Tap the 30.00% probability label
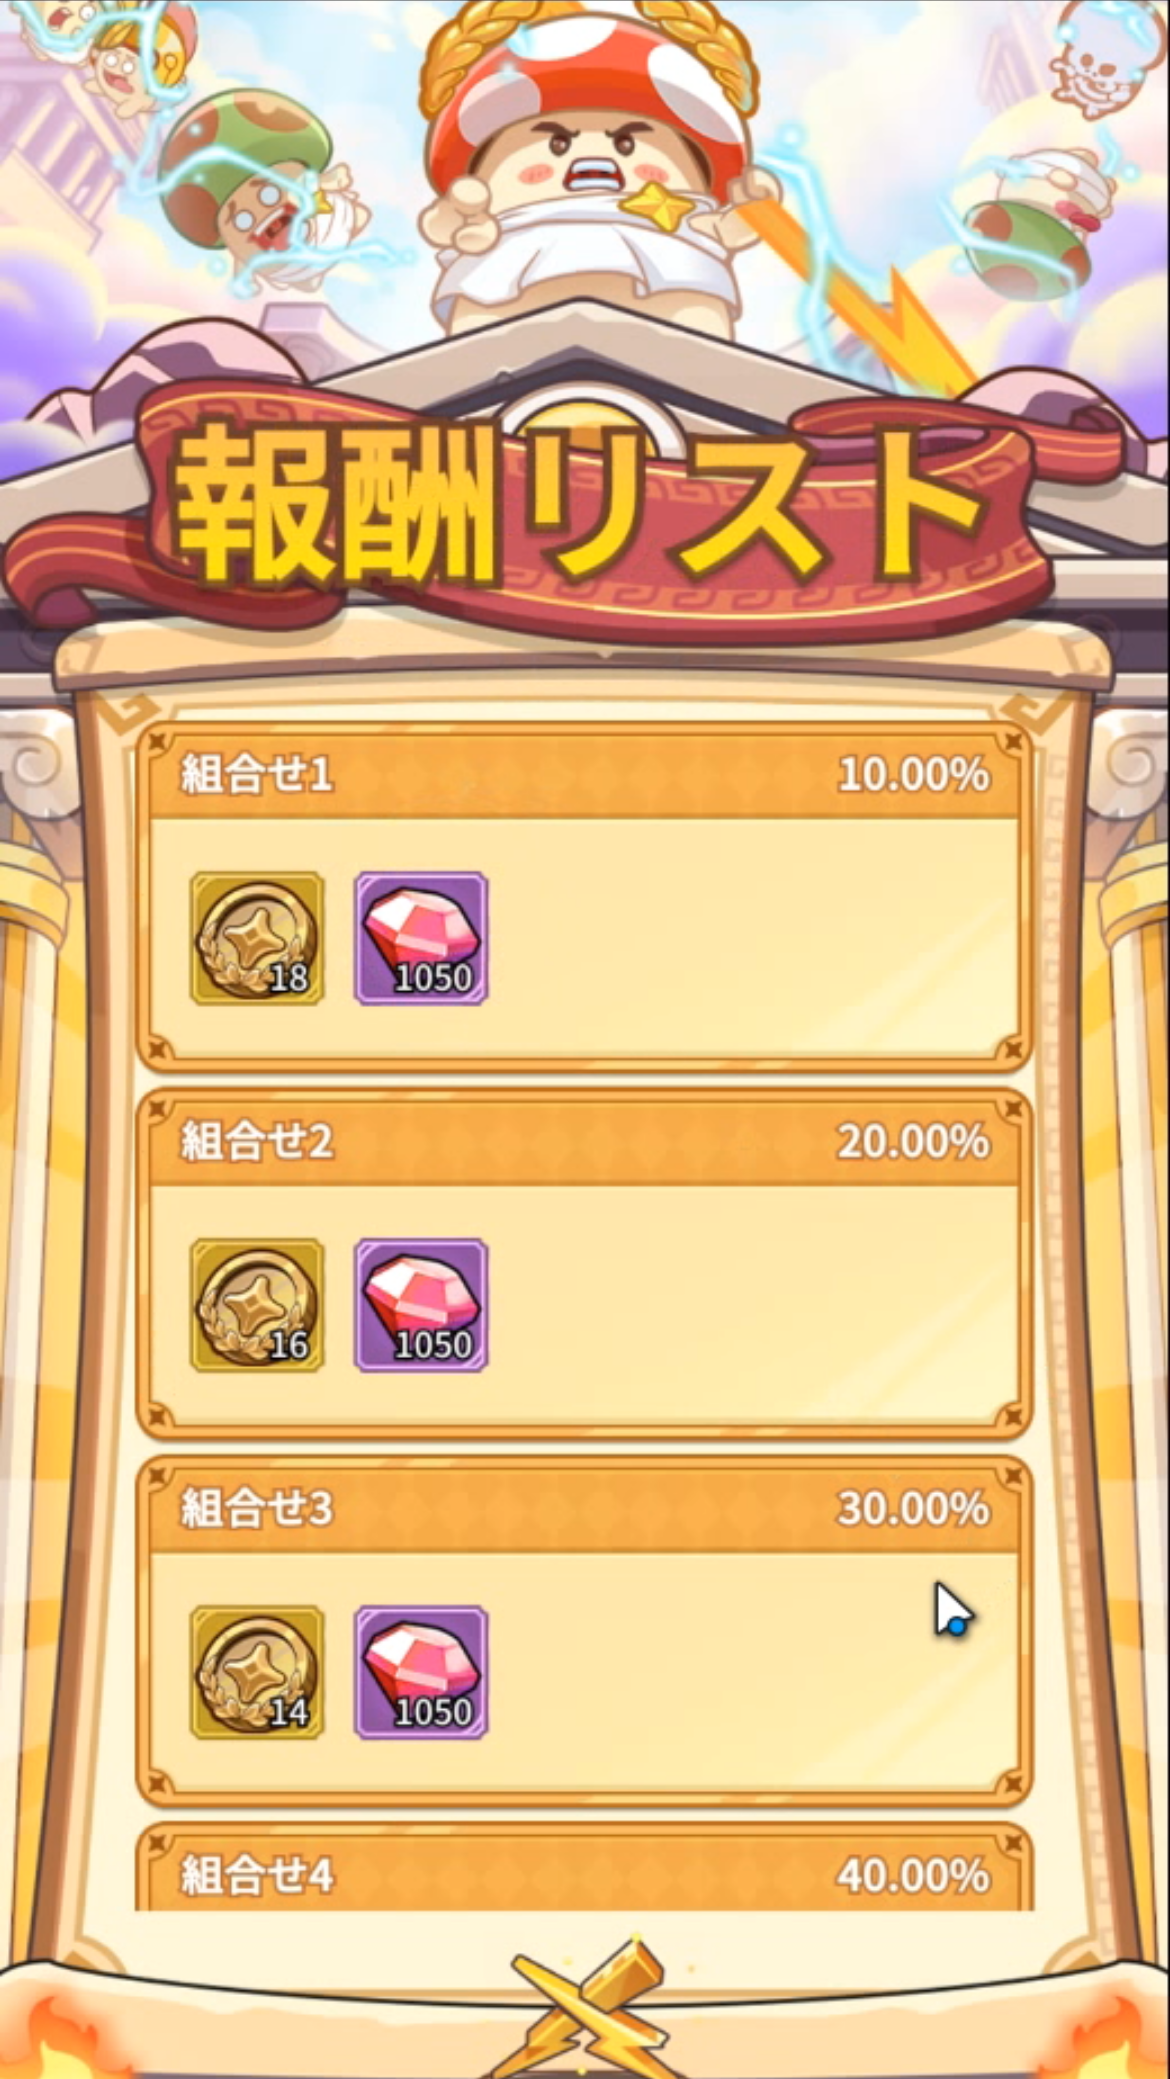Image resolution: width=1170 pixels, height=2079 pixels. pyautogui.click(x=913, y=1509)
